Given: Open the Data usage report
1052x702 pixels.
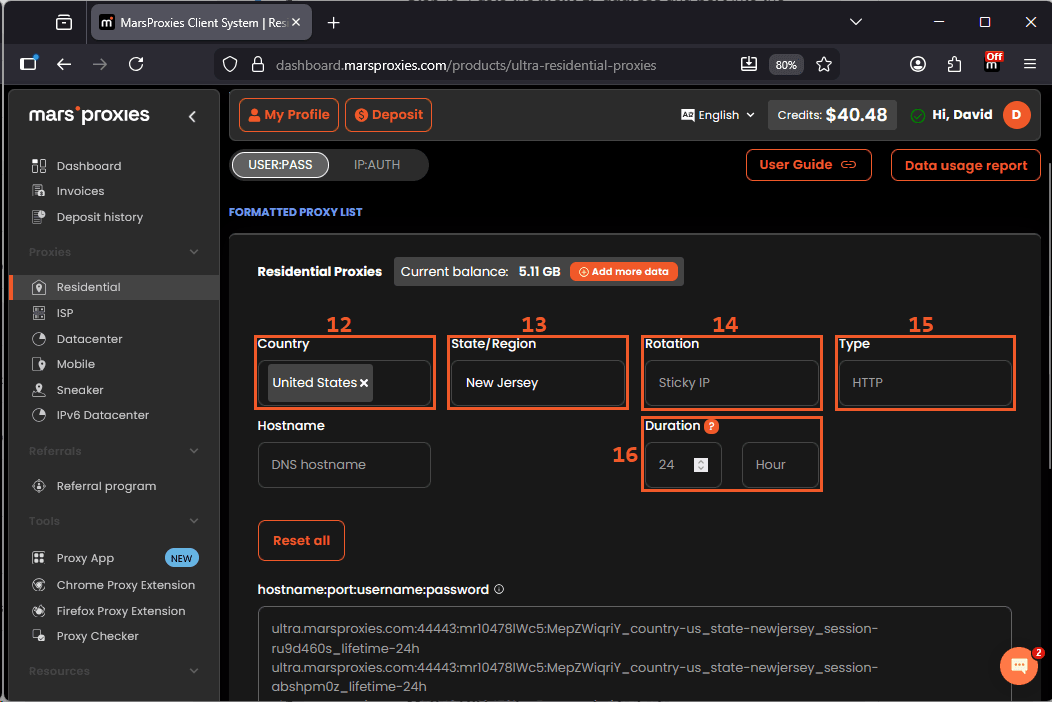Looking at the screenshot, I should pyautogui.click(x=965, y=165).
